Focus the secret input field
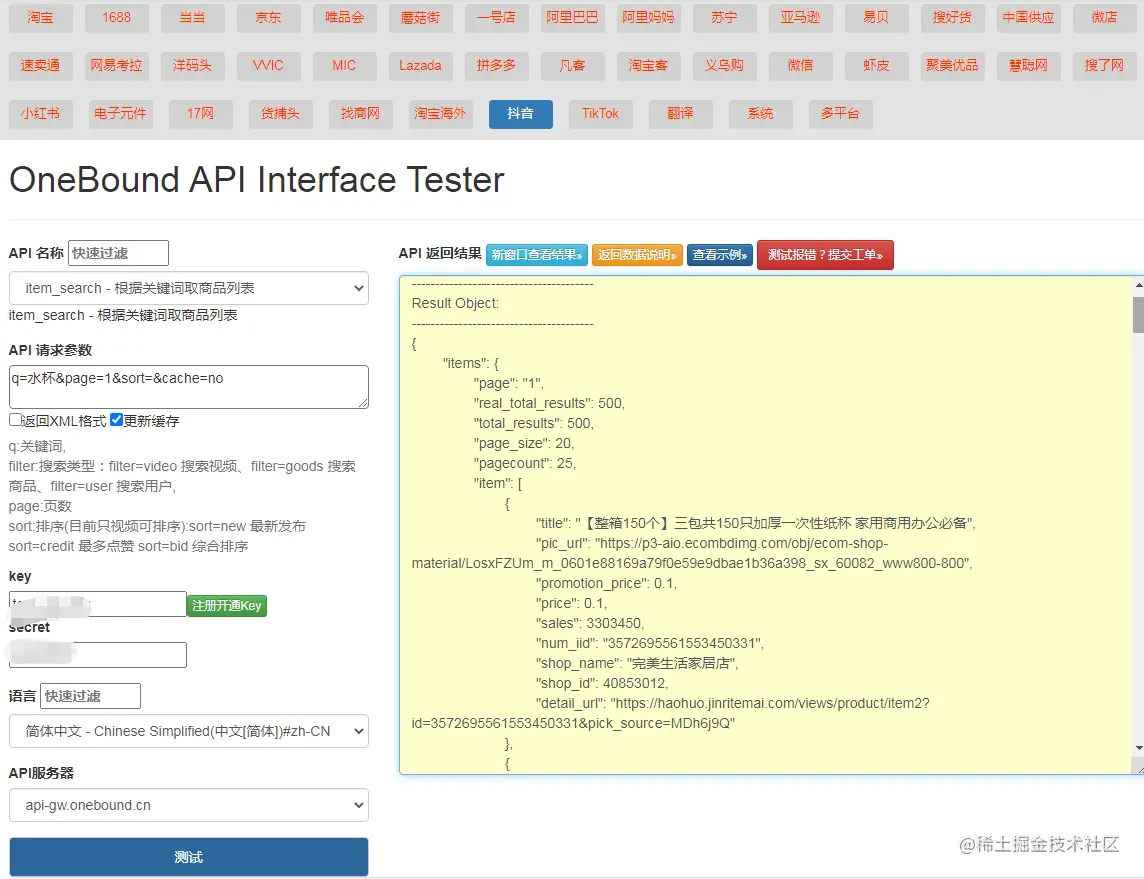Viewport: 1144px width, 879px height. (x=98, y=654)
